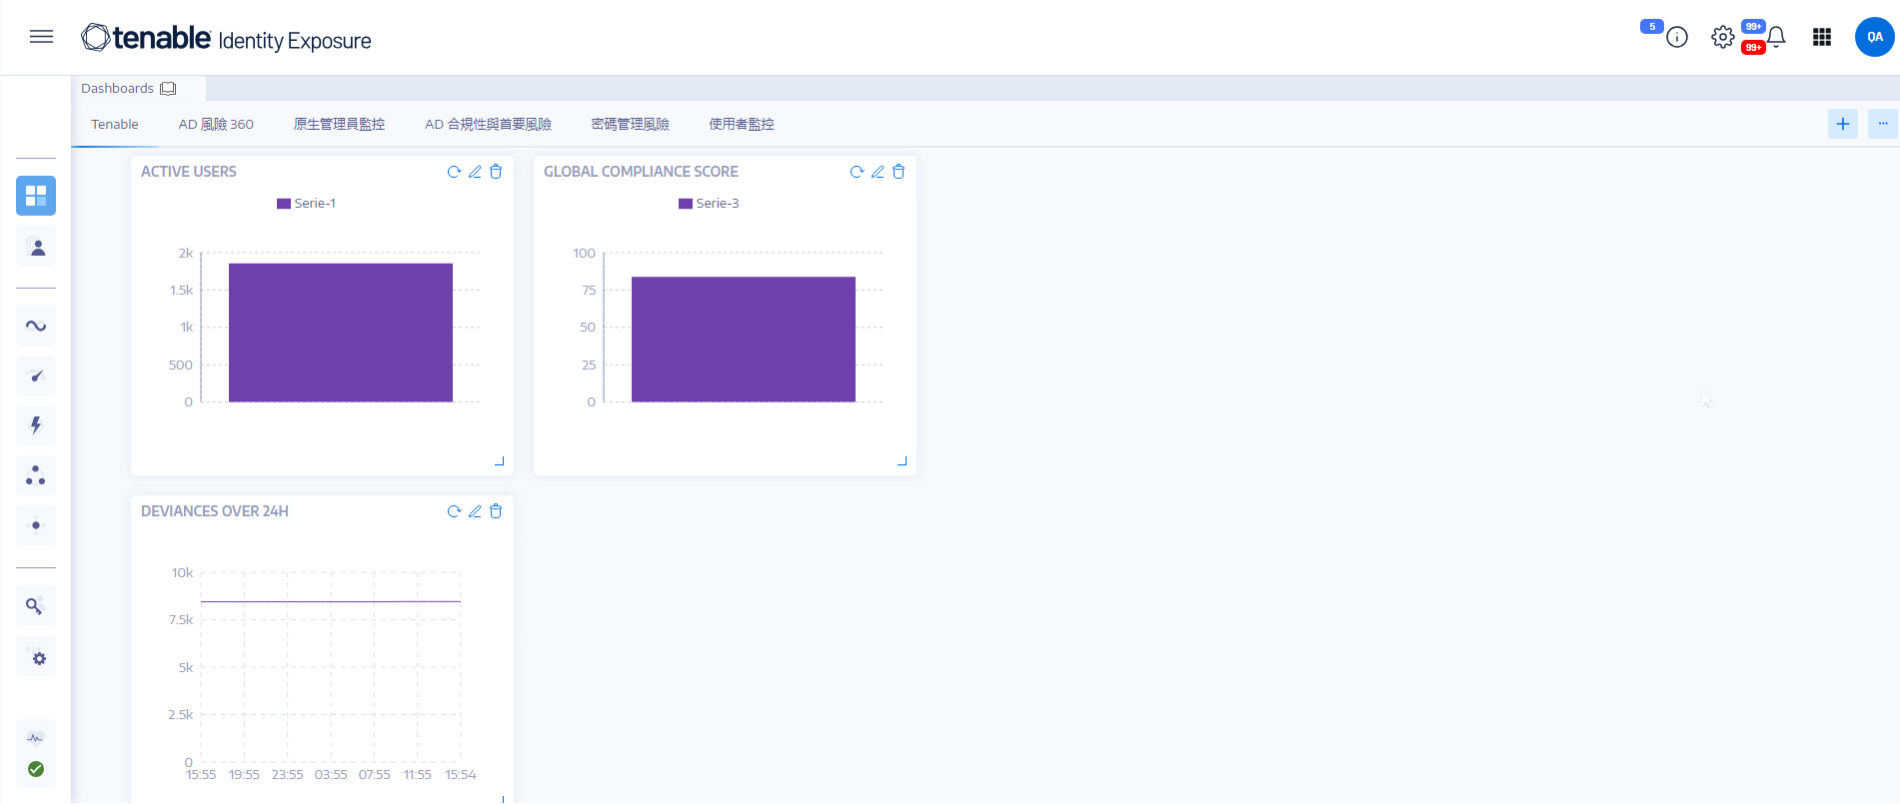Open the Trail Flow wave icon
Viewport: 1900px width, 804px height.
click(36, 326)
